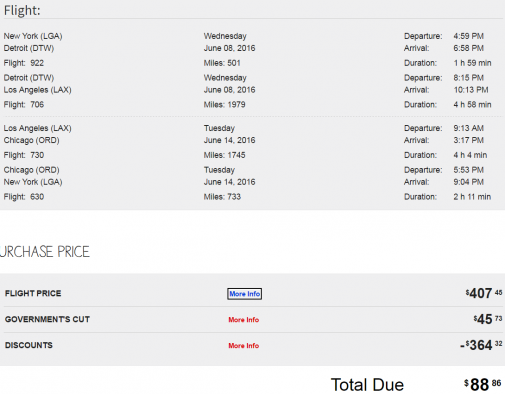Click the Total Due amount $88.86
505x394 pixels.
click(483, 385)
